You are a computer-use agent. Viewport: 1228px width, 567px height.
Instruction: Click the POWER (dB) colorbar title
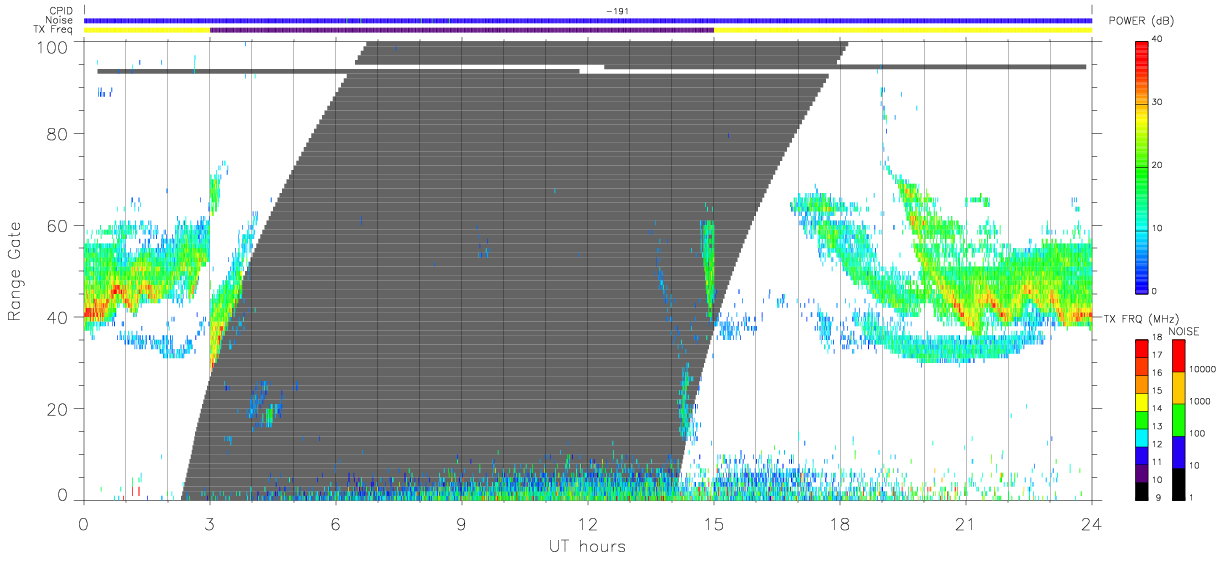coord(1141,21)
